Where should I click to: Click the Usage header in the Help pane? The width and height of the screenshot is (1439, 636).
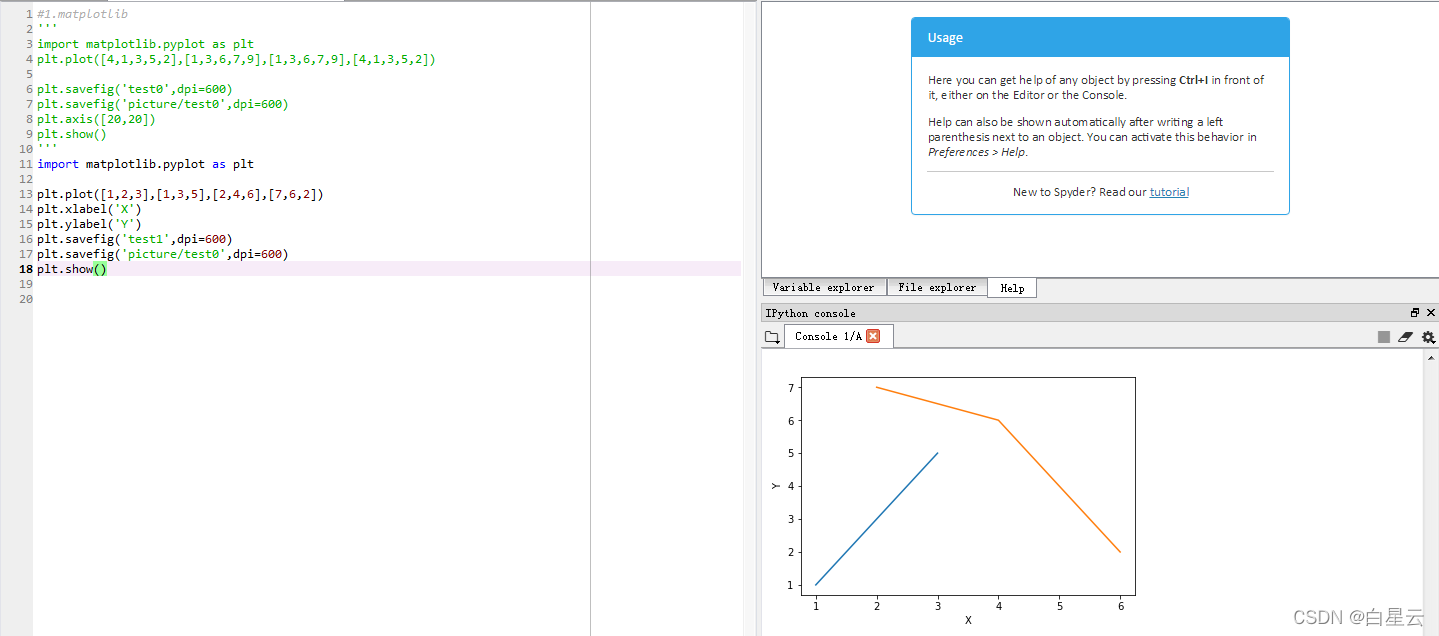pos(1100,37)
